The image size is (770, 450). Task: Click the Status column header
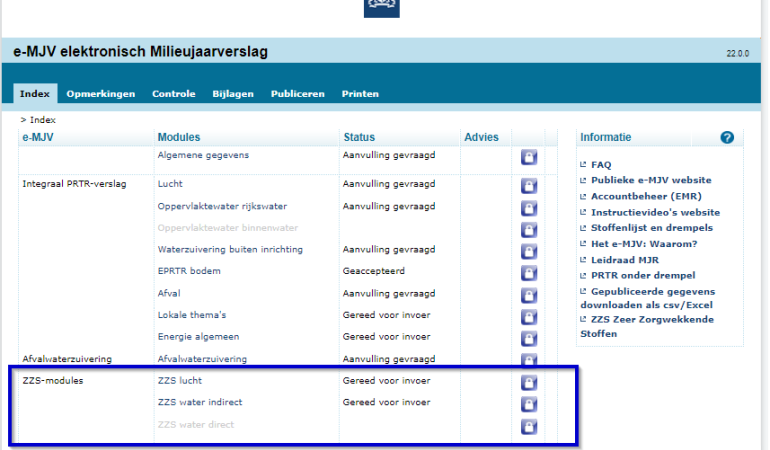click(x=359, y=138)
